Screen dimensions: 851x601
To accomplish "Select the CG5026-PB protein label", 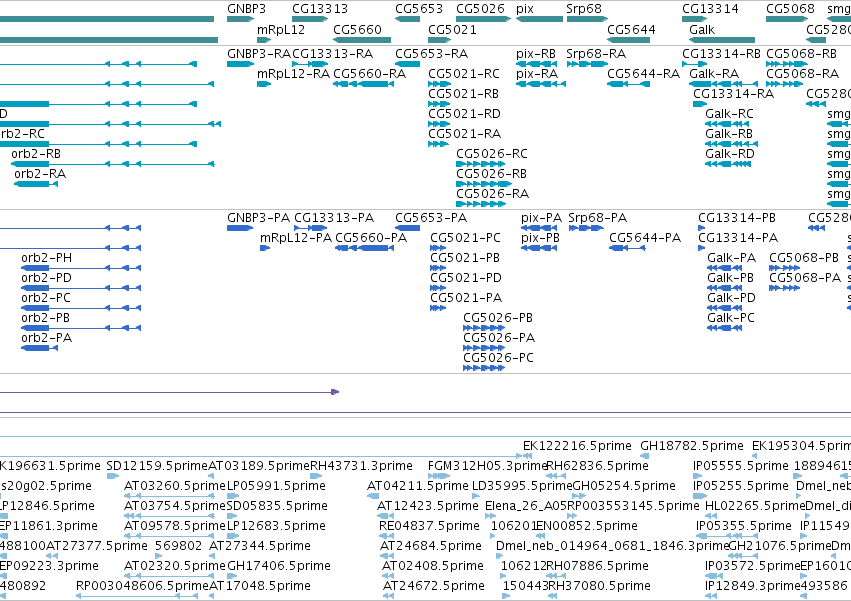I will [x=498, y=318].
